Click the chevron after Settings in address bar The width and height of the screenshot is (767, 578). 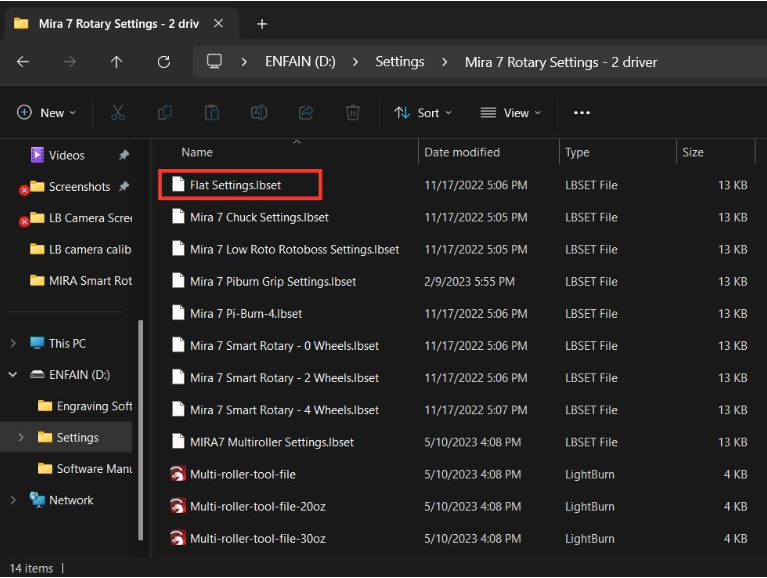444,62
